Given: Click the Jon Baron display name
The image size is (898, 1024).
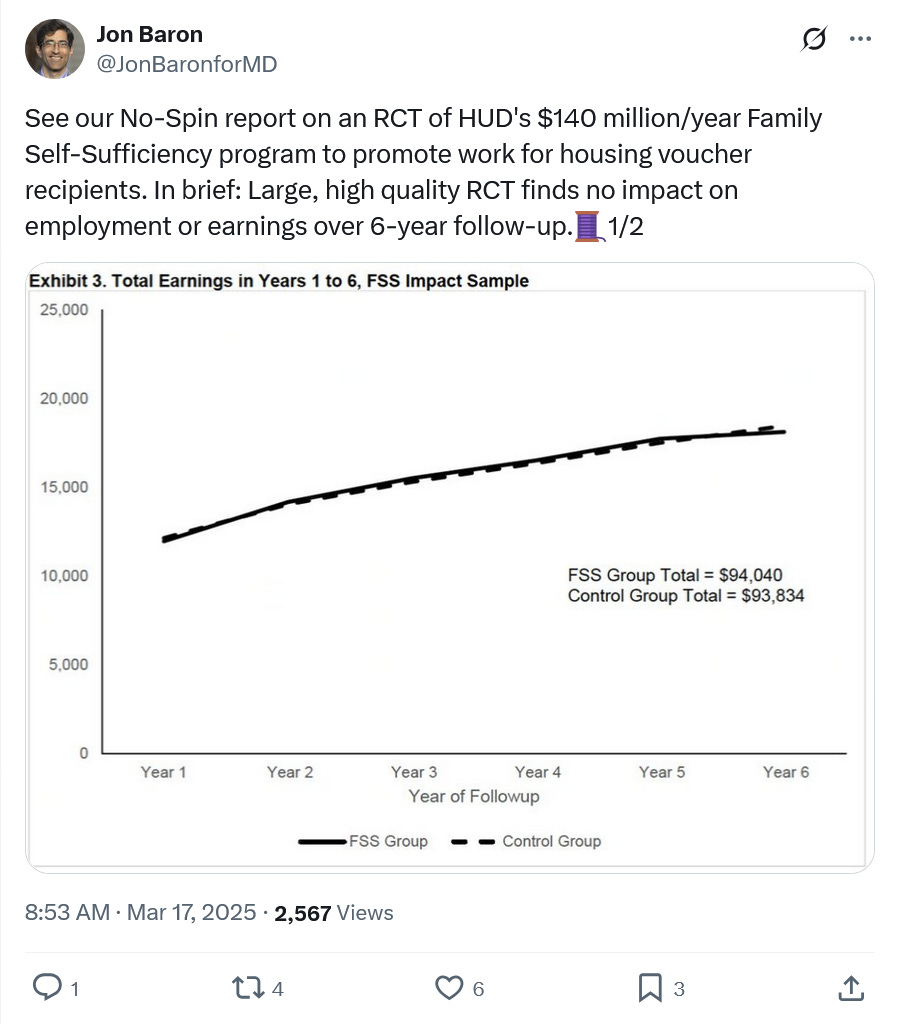Looking at the screenshot, I should click(150, 34).
